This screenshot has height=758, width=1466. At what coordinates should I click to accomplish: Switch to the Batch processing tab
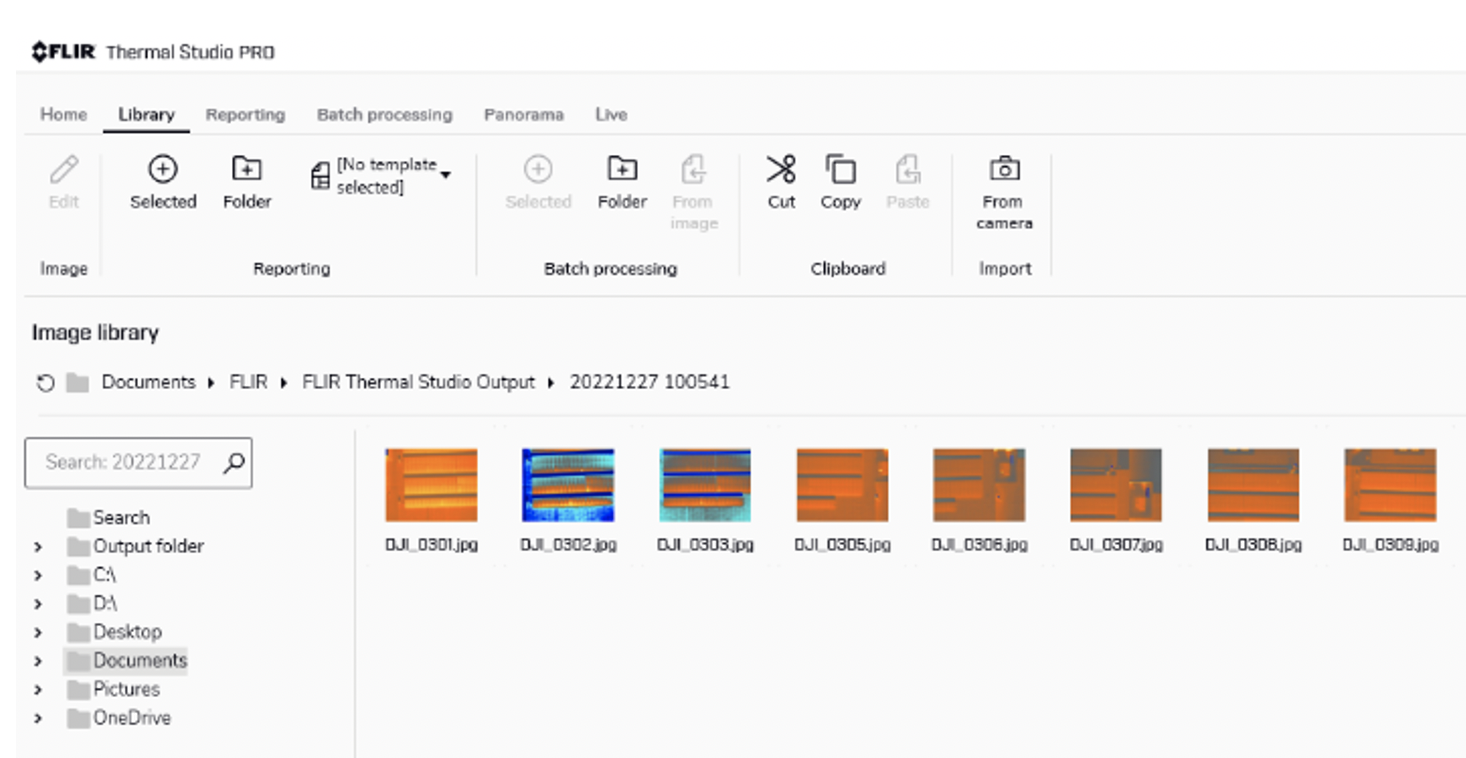click(x=384, y=115)
